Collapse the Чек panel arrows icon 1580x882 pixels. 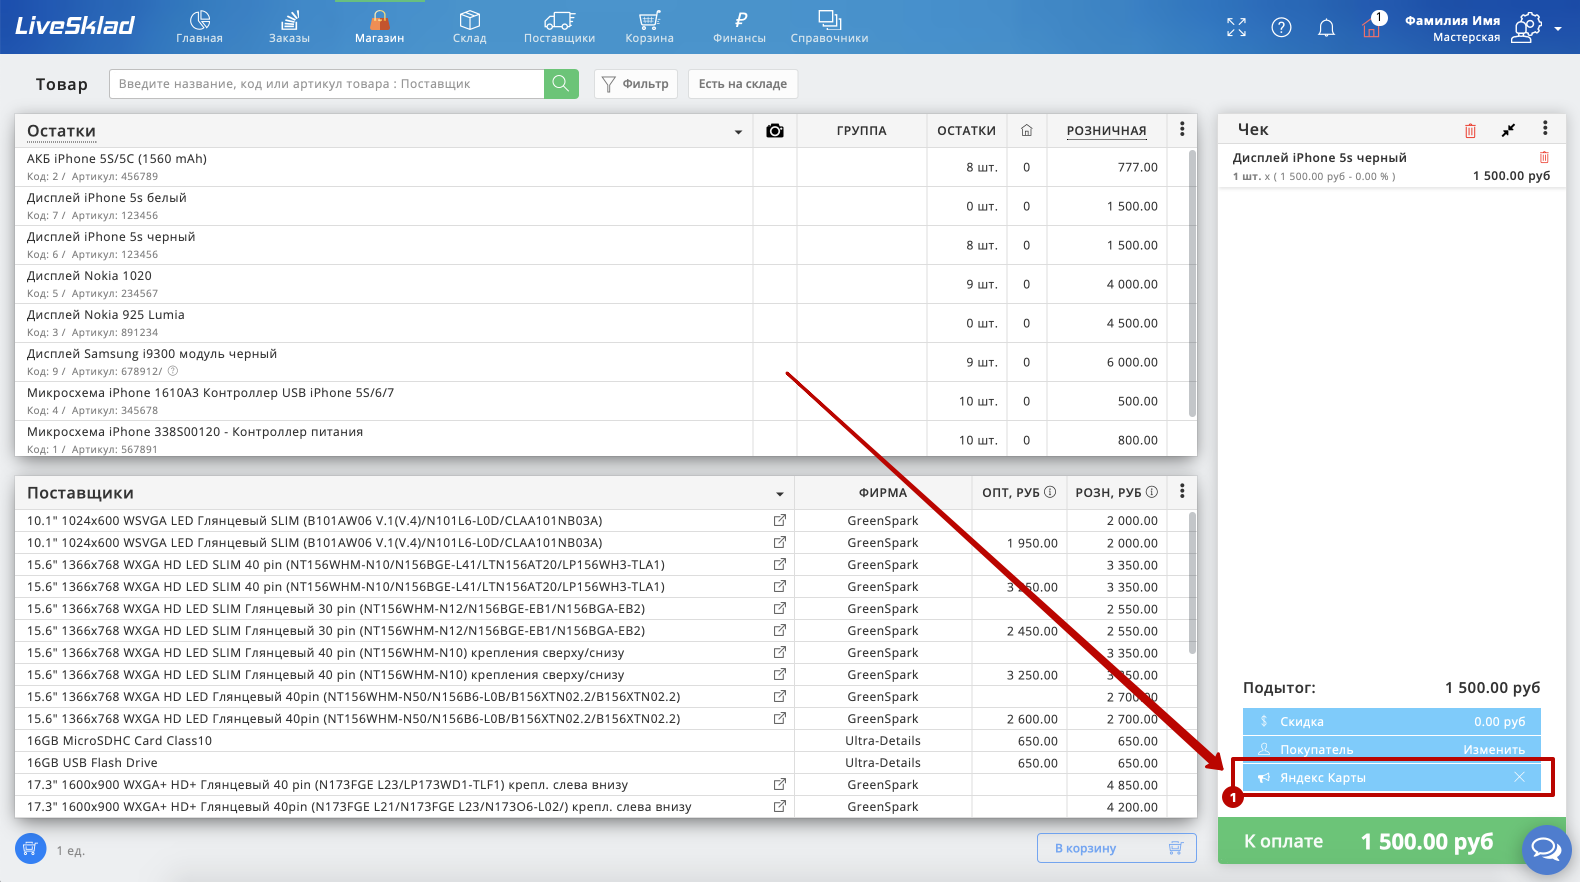pyautogui.click(x=1508, y=130)
